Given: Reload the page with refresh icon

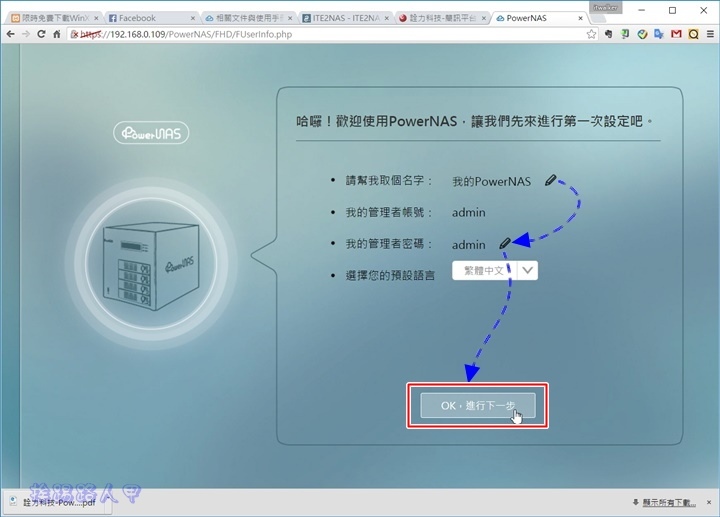Looking at the screenshot, I should pyautogui.click(x=41, y=34).
